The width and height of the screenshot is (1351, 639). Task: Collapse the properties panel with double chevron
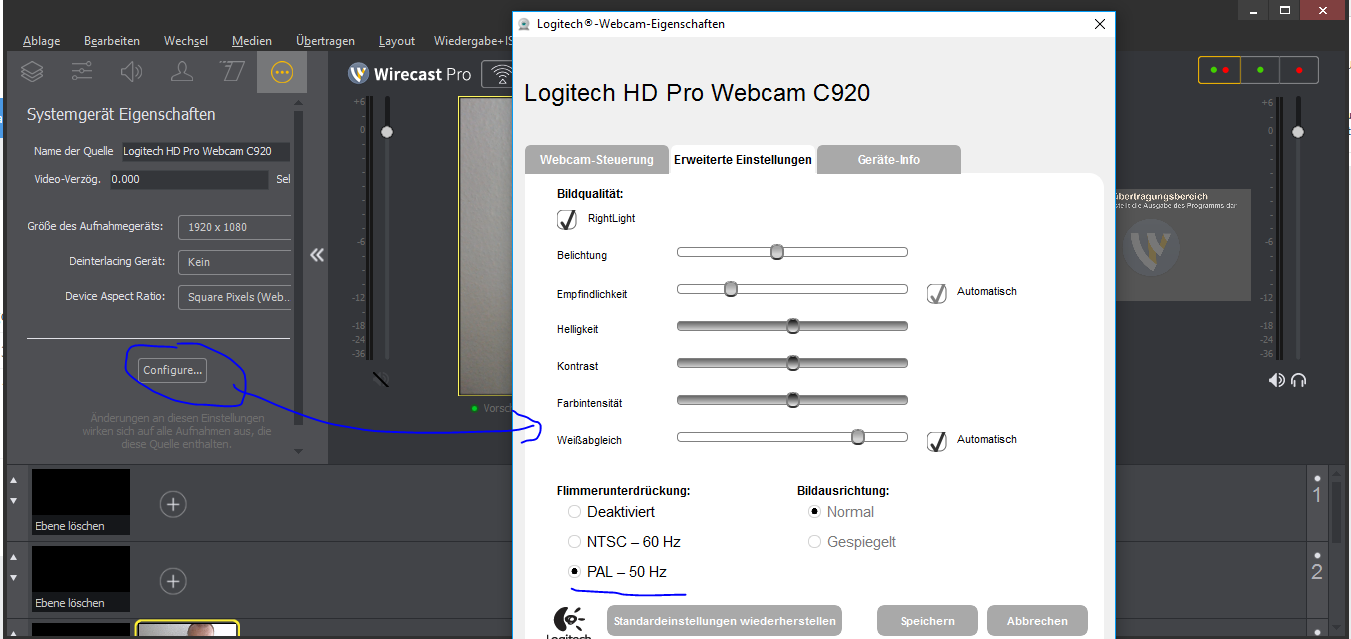click(317, 255)
